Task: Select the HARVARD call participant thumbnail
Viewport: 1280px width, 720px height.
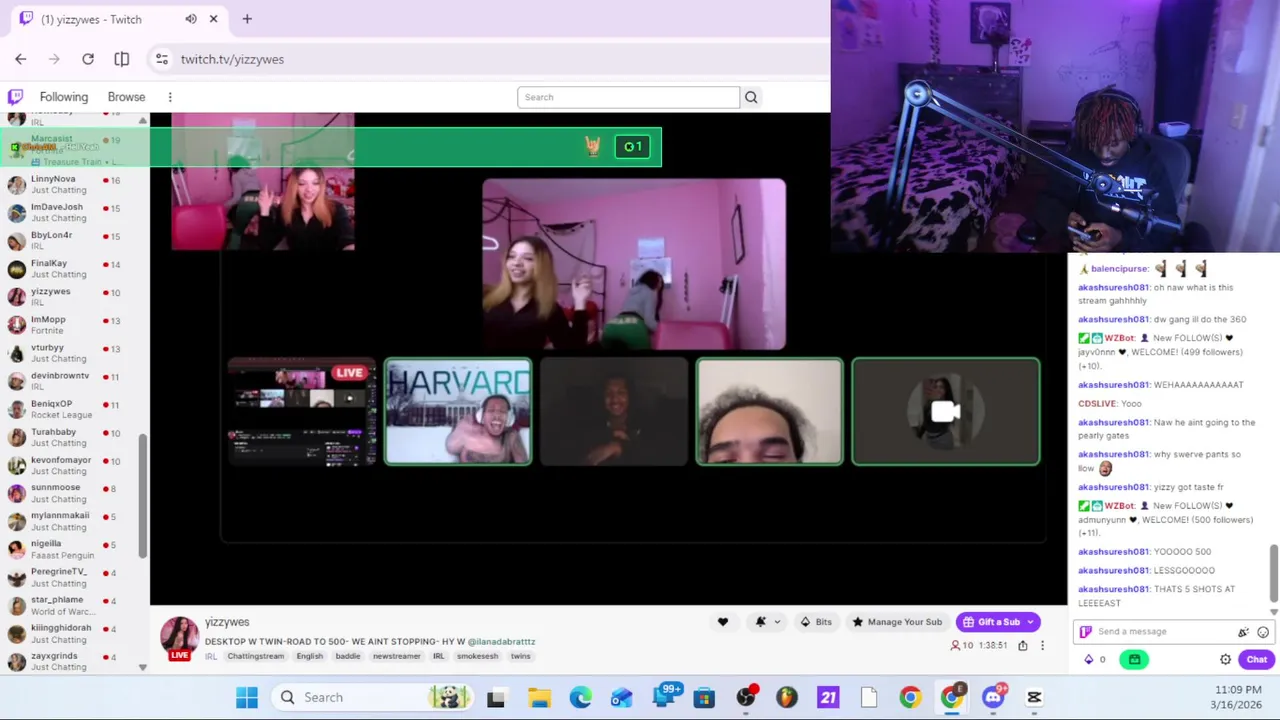Action: tap(458, 412)
